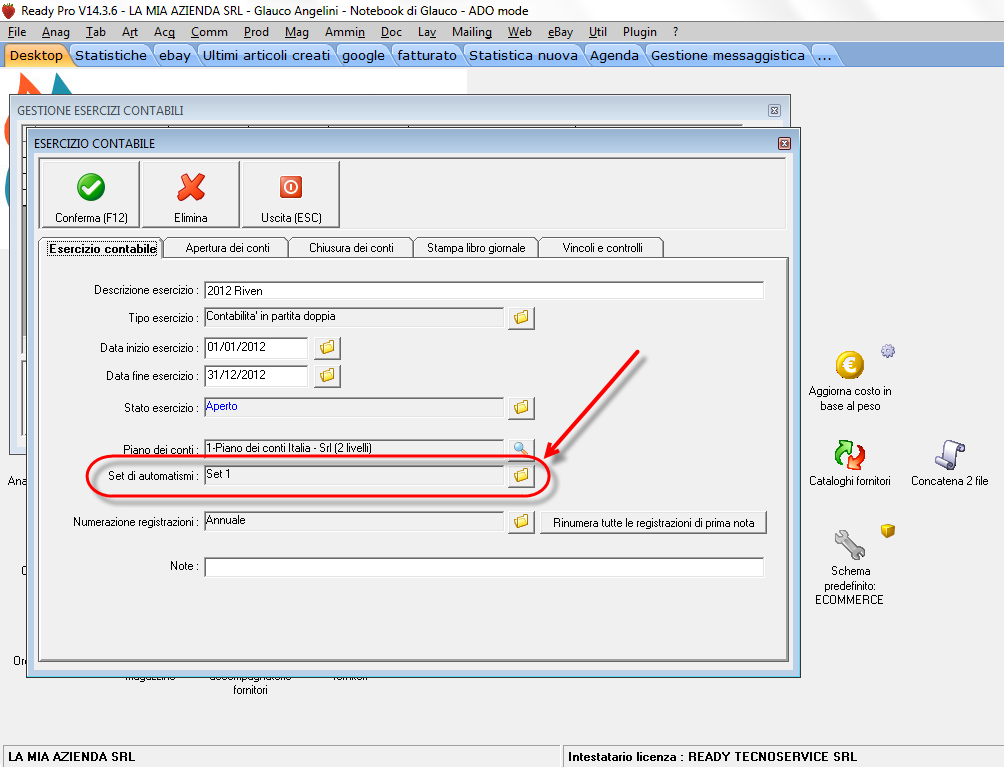Switch to Ultimi articoli creati tab

[x=266, y=55]
